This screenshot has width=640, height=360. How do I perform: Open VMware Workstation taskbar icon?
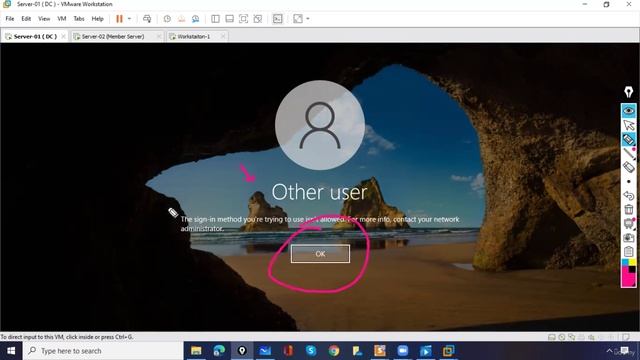click(x=449, y=351)
